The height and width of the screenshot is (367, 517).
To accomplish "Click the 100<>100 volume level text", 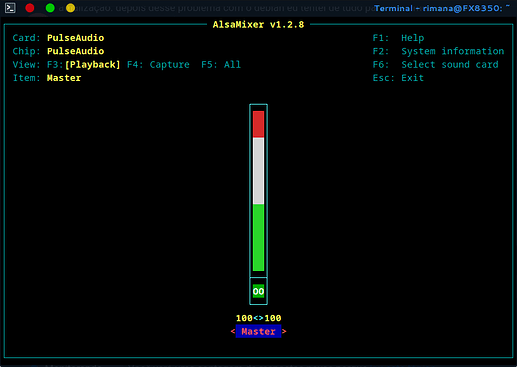I will click(x=258, y=318).
